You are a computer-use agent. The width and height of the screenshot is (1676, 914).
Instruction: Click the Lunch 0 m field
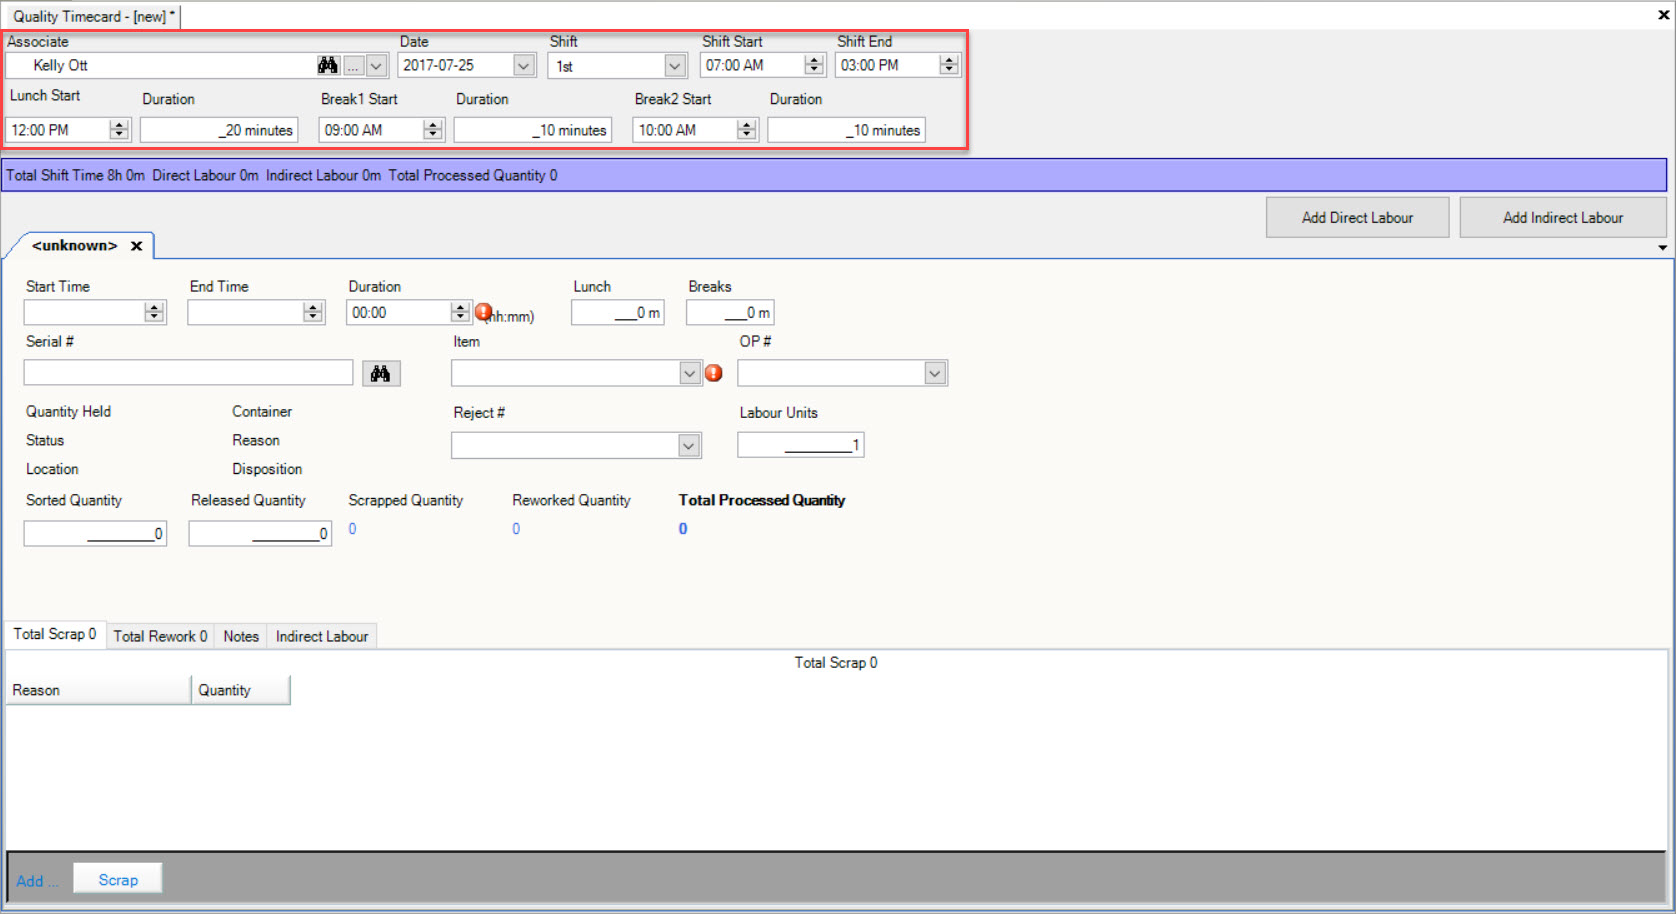coord(618,313)
